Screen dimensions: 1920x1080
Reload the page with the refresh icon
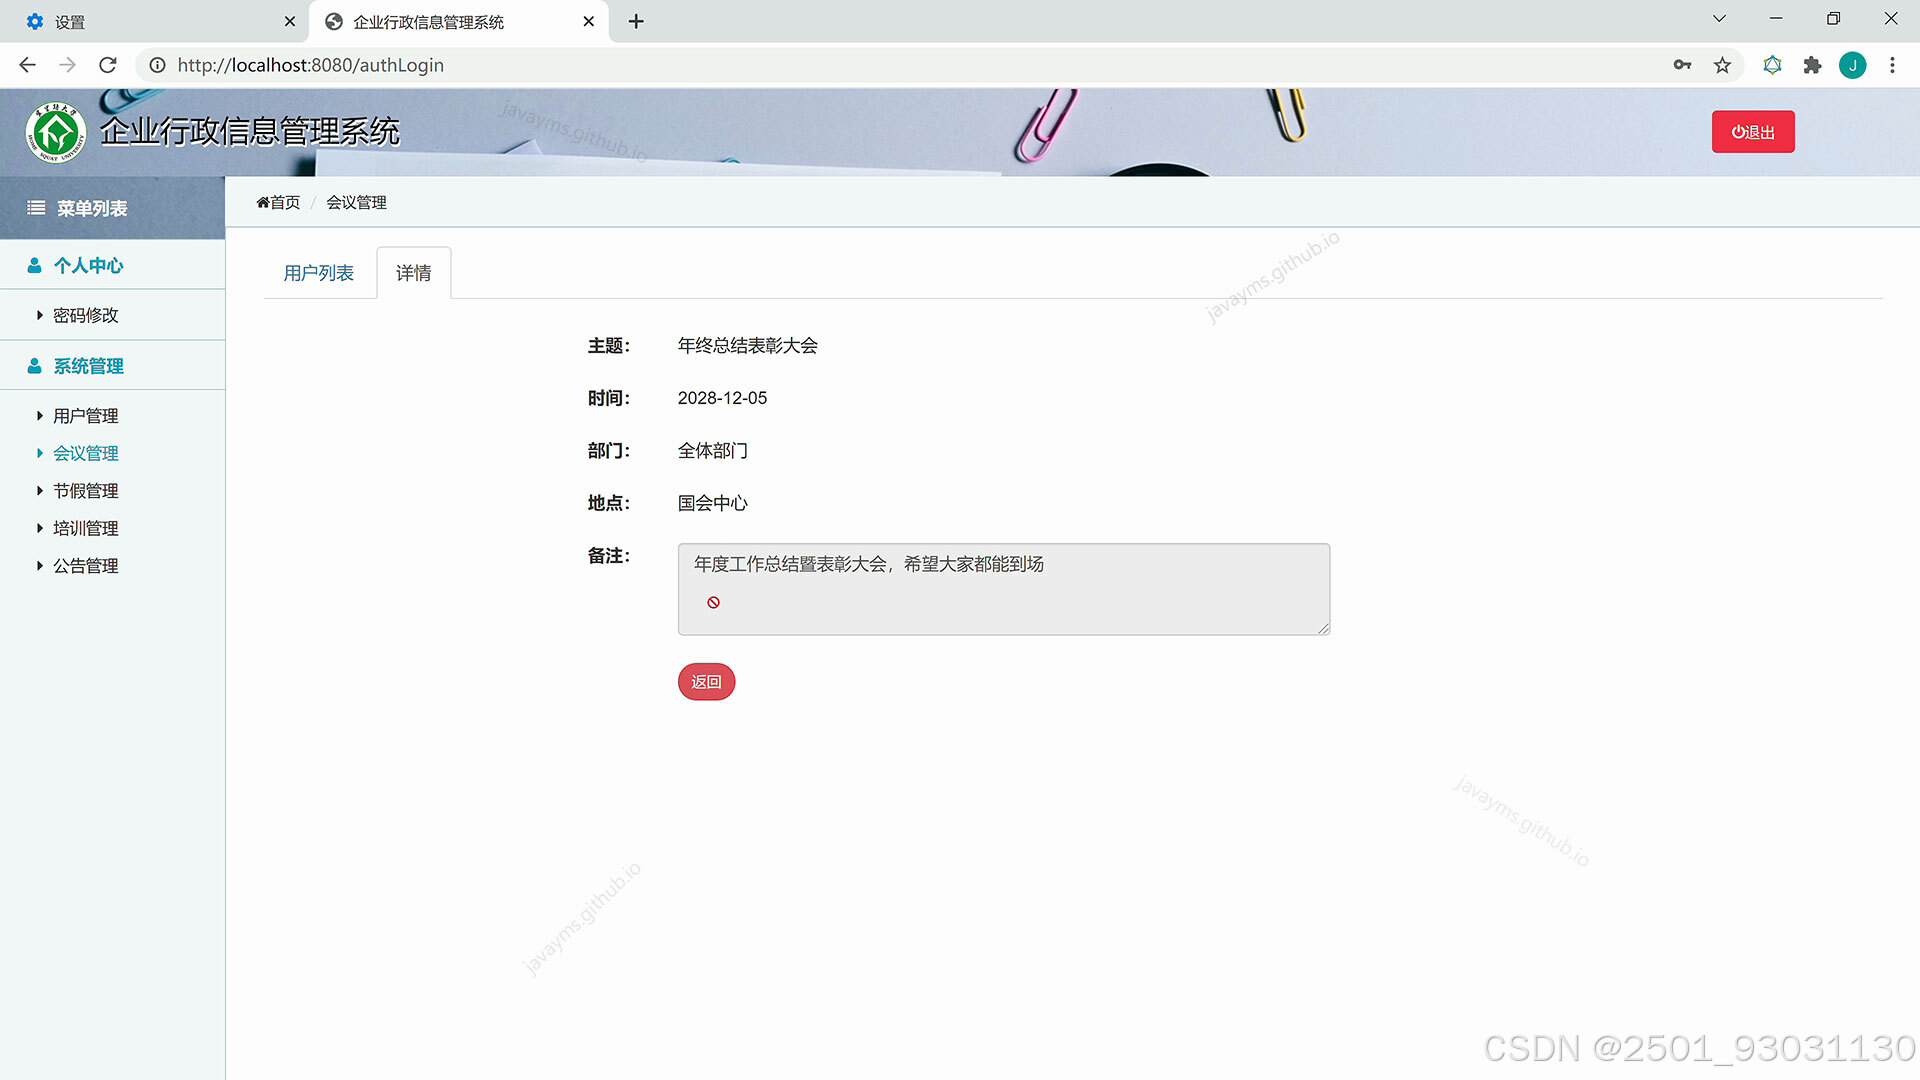(108, 65)
